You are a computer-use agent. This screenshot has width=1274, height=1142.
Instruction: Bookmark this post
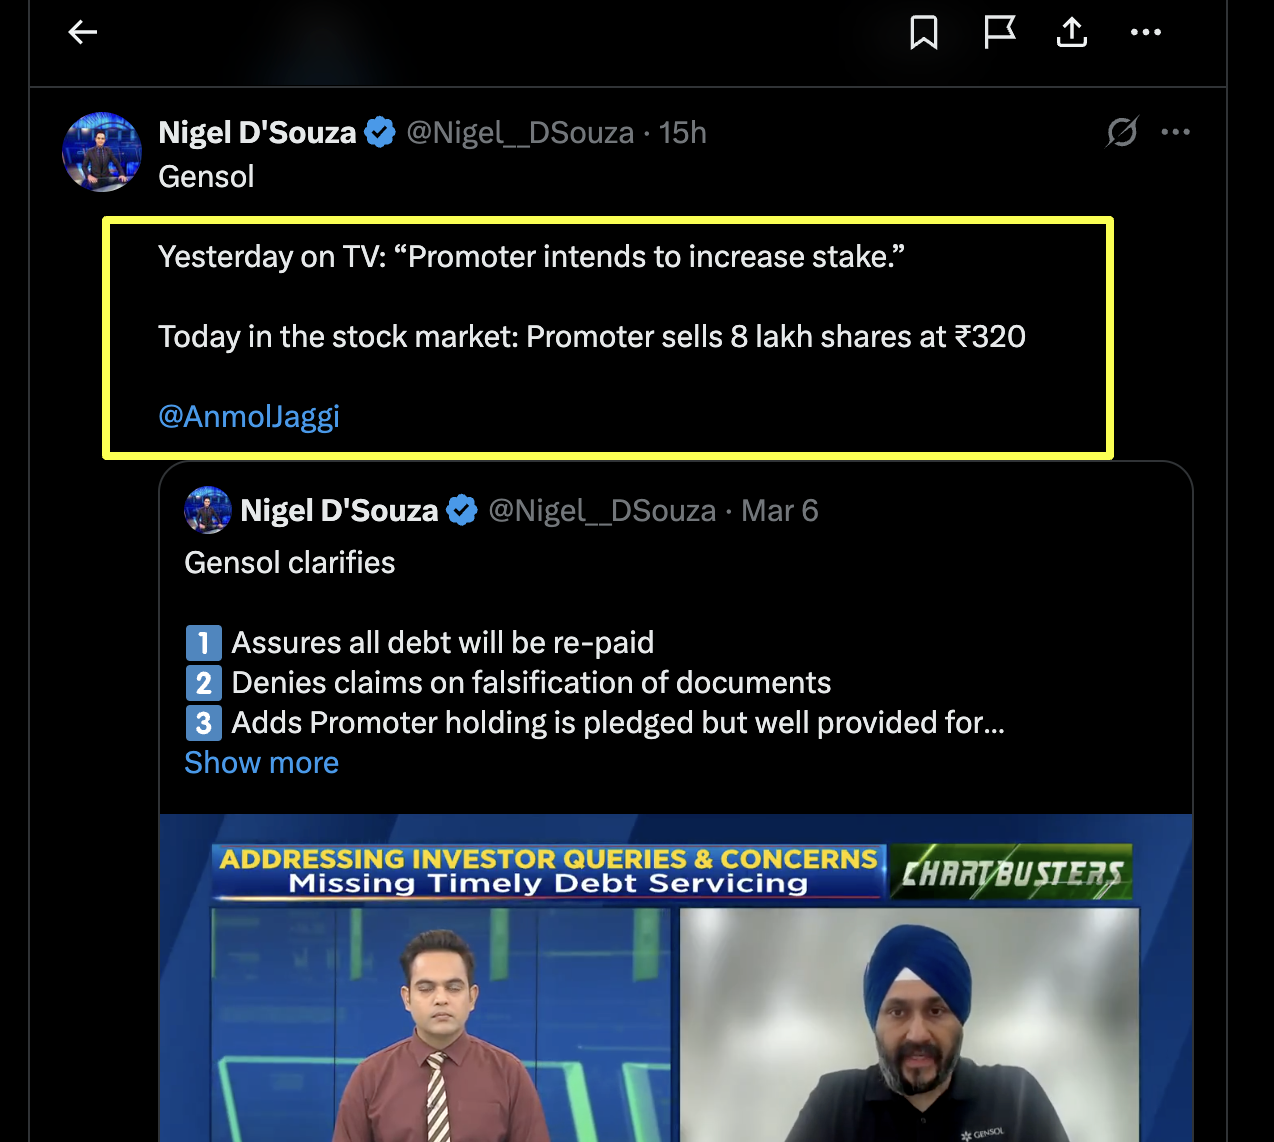tap(924, 33)
